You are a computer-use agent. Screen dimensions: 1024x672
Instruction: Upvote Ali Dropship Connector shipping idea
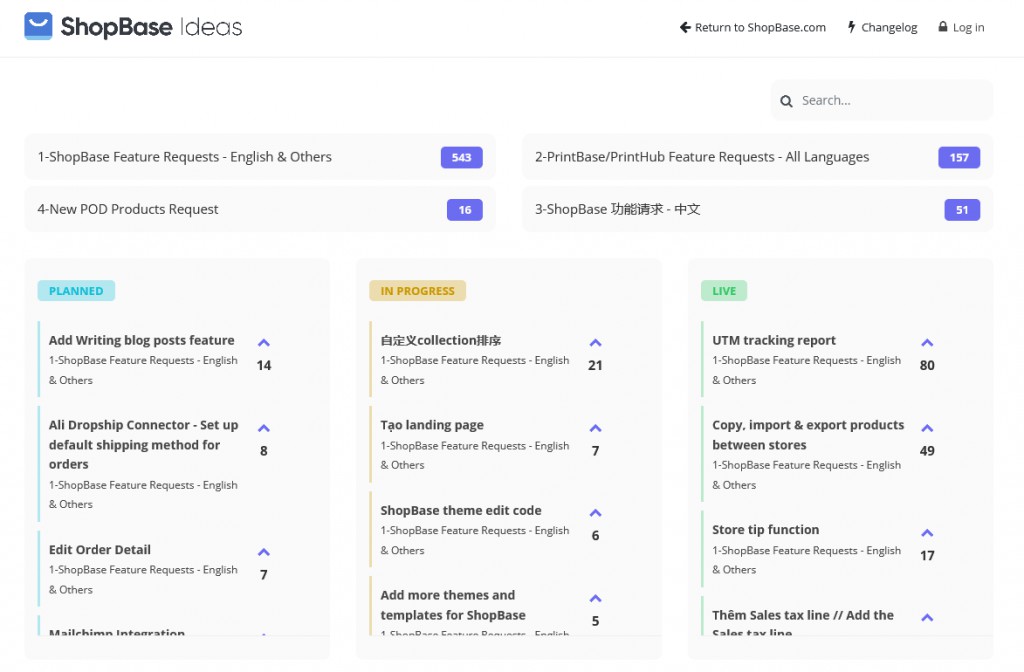264,428
